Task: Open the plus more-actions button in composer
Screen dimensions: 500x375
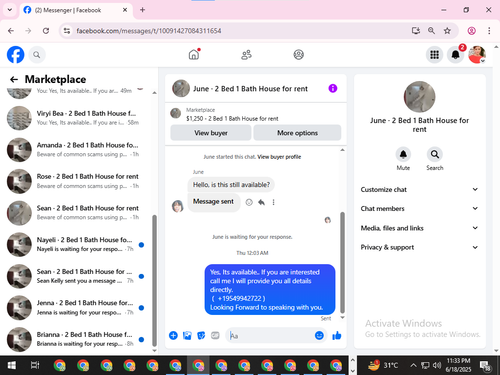Action: 173,335
